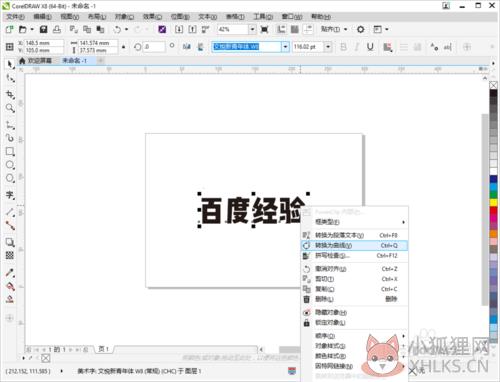Click the object width field 141.574 mm
This screenshot has height=382, width=500.
(98, 43)
